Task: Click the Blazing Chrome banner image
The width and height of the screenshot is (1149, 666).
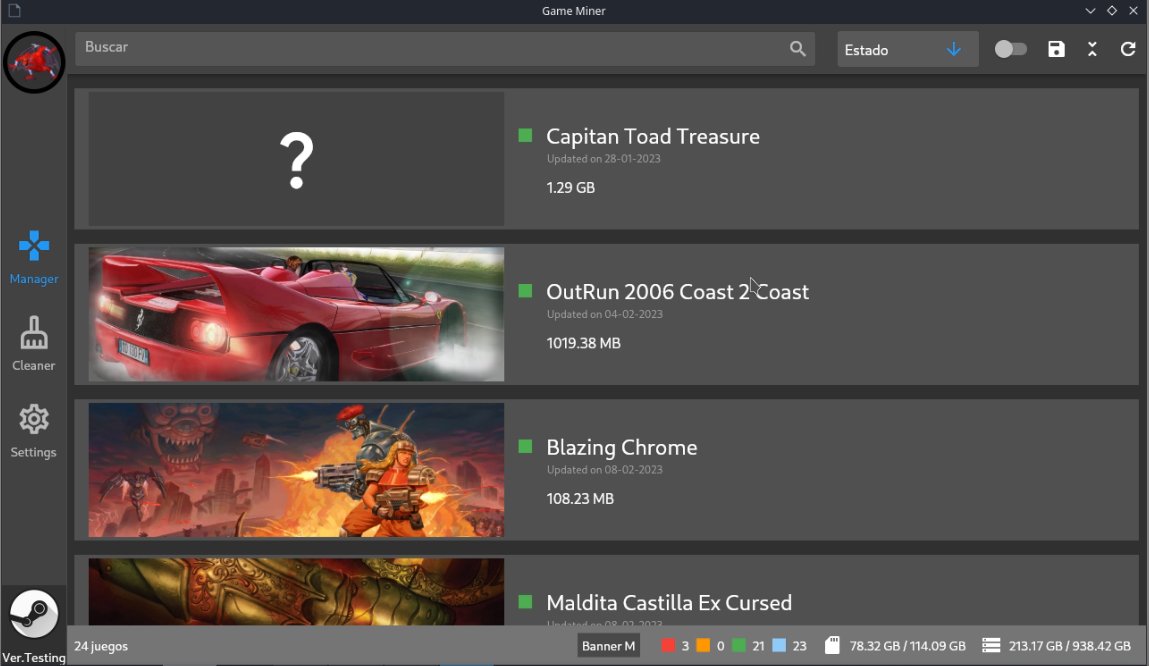Action: [x=296, y=470]
